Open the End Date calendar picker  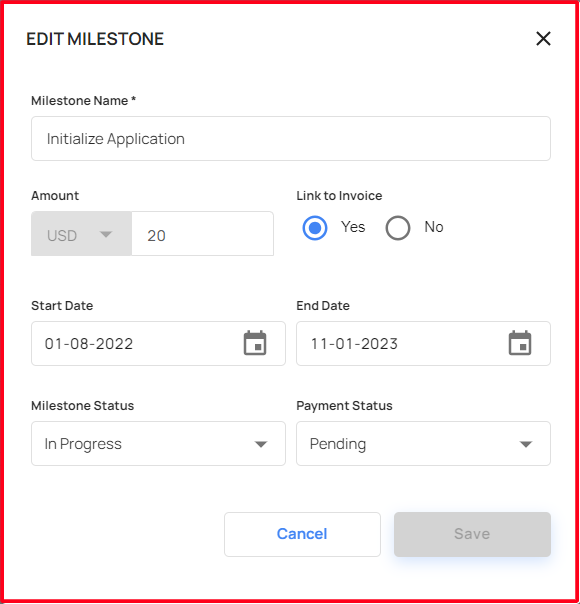tap(520, 343)
